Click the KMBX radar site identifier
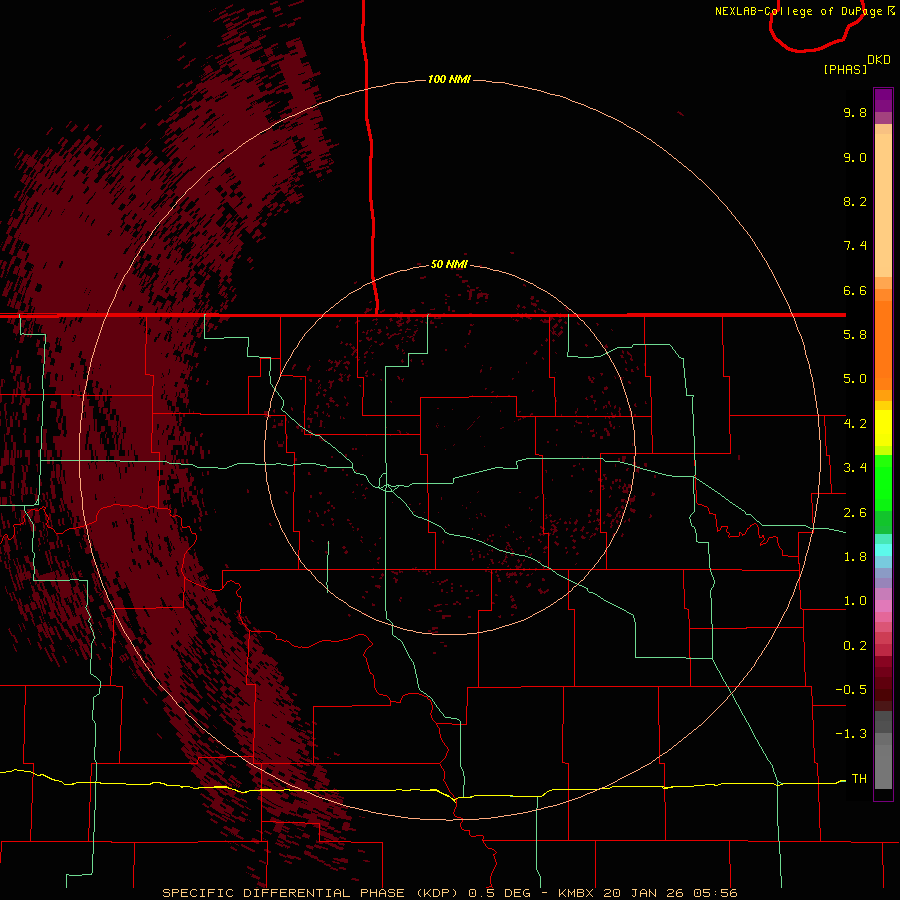900x900 pixels. (x=576, y=893)
